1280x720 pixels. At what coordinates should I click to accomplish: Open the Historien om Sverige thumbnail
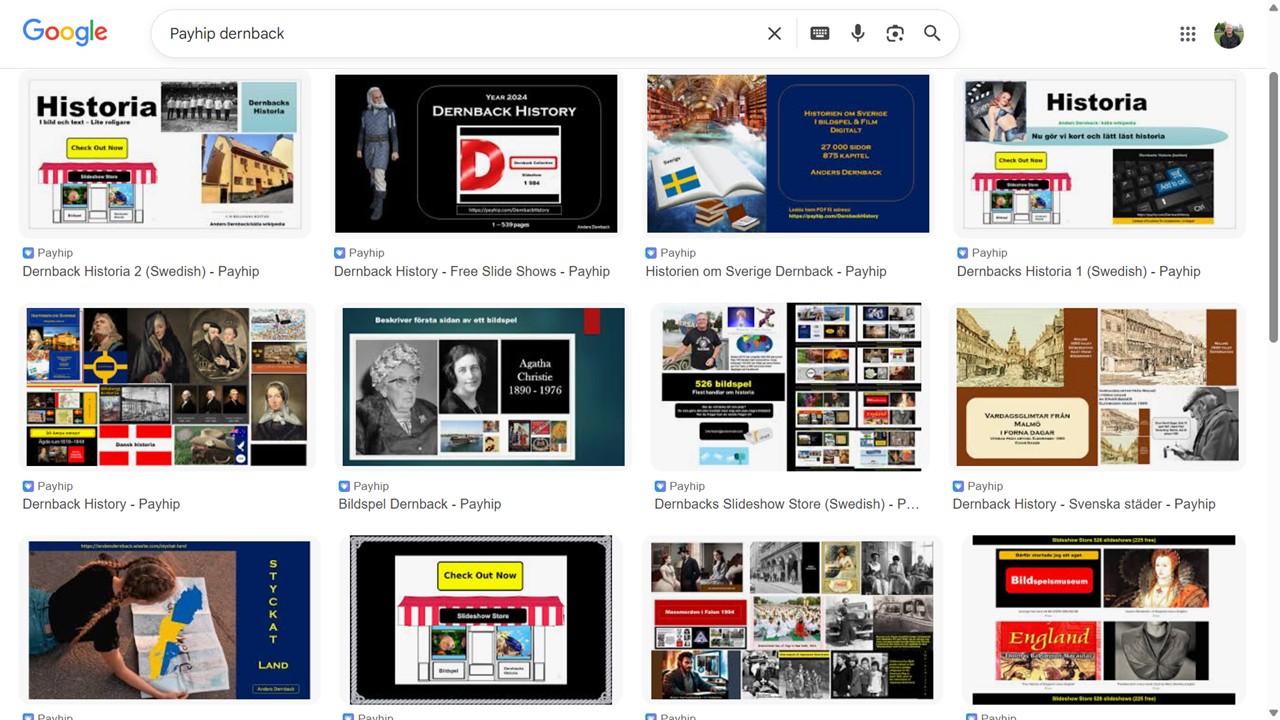tap(788, 153)
